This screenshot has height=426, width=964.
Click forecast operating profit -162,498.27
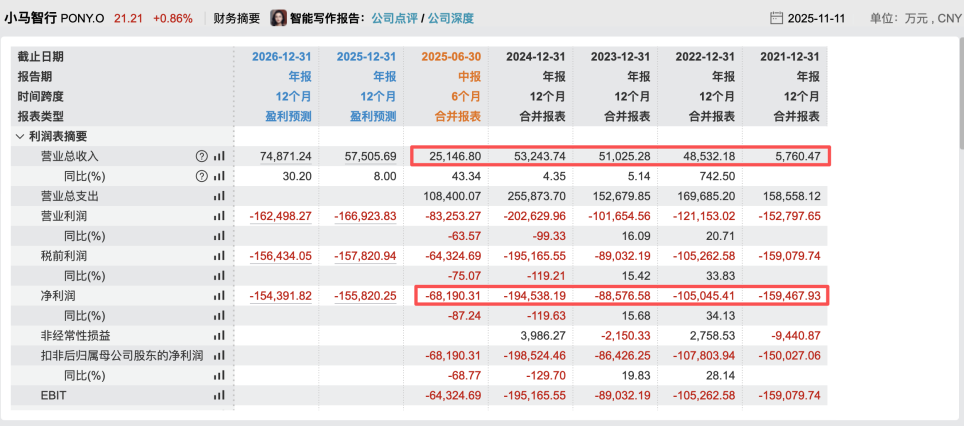[x=281, y=216]
